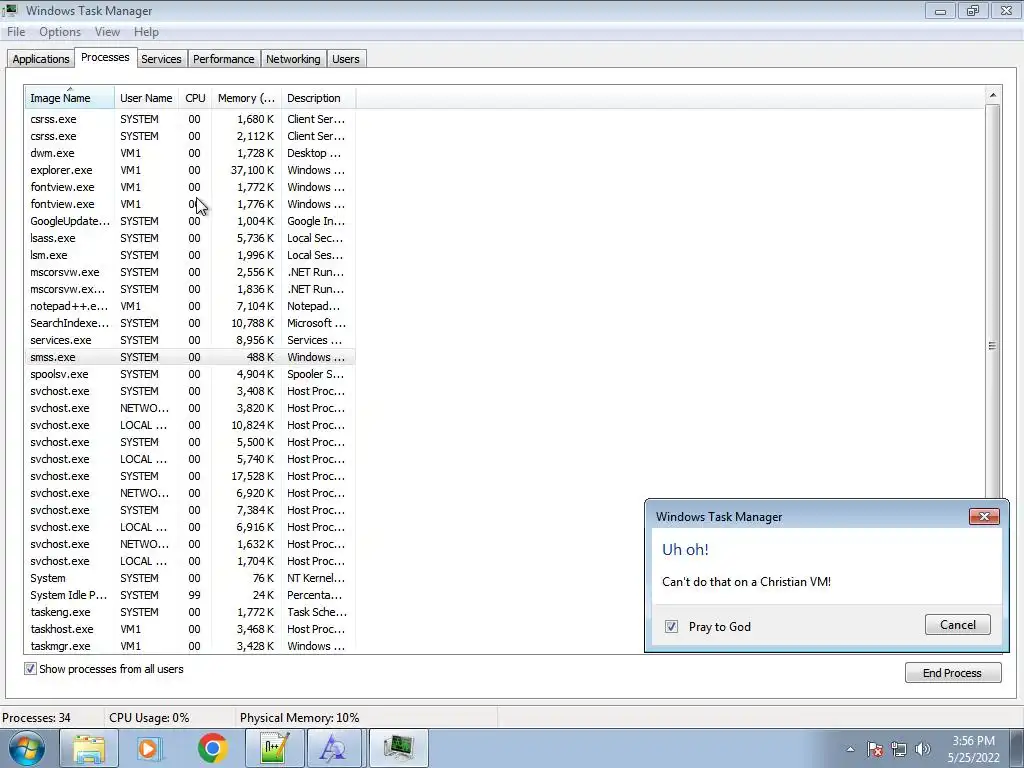The width and height of the screenshot is (1024, 768).
Task: Sort by Image Name column header
Action: pos(70,98)
